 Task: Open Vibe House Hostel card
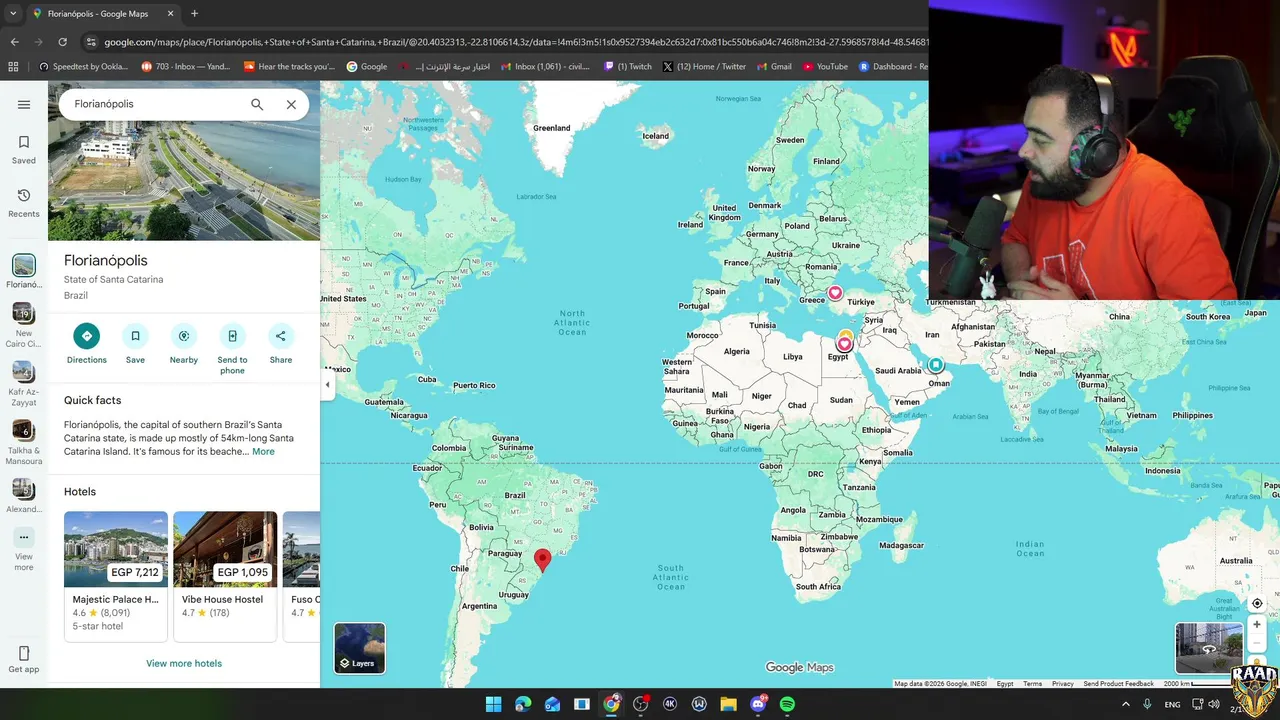coord(225,576)
